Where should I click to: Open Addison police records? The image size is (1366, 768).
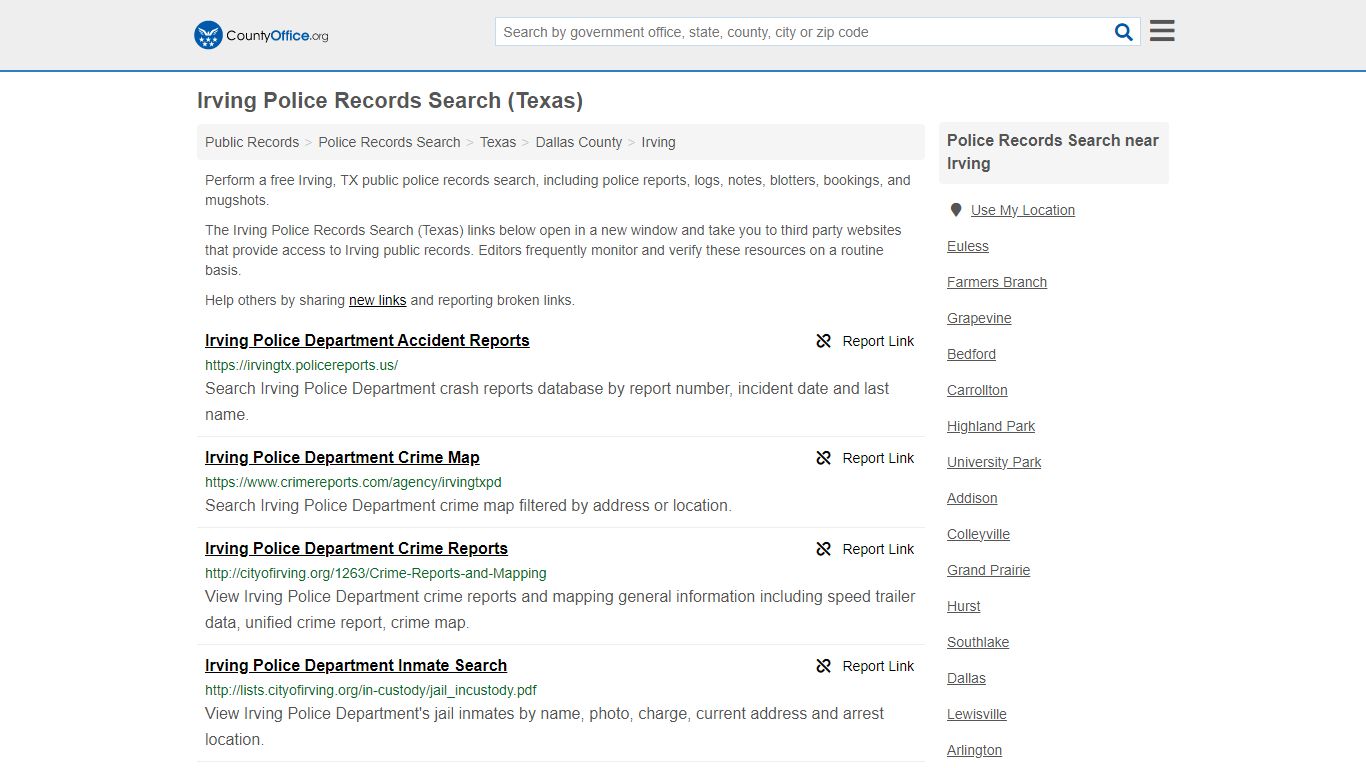tap(972, 498)
